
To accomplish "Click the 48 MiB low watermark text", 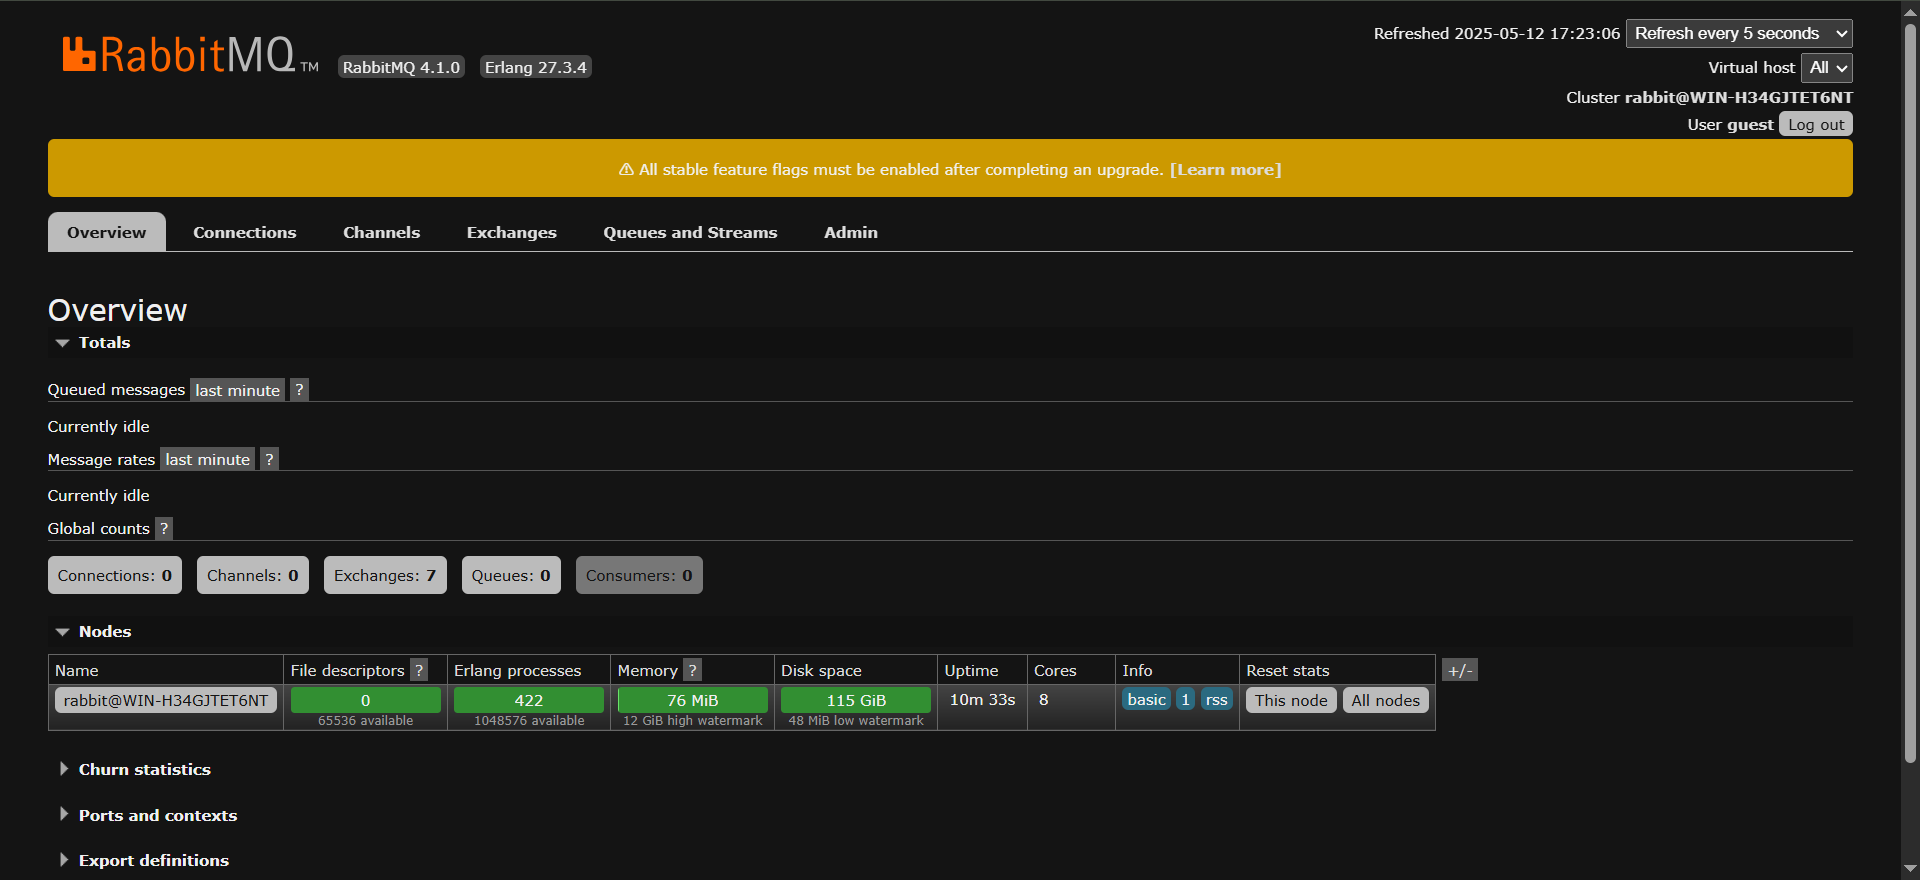I will point(856,720).
